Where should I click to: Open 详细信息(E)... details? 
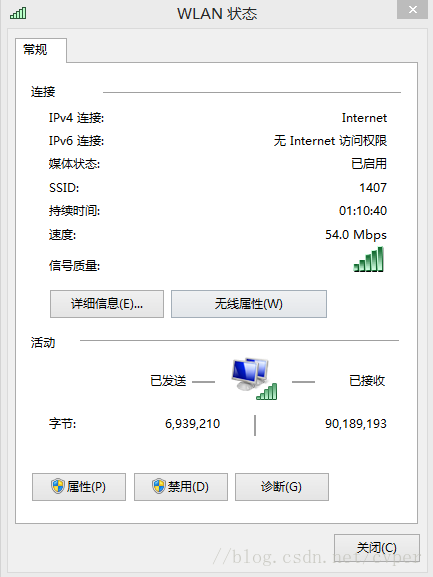(x=107, y=304)
